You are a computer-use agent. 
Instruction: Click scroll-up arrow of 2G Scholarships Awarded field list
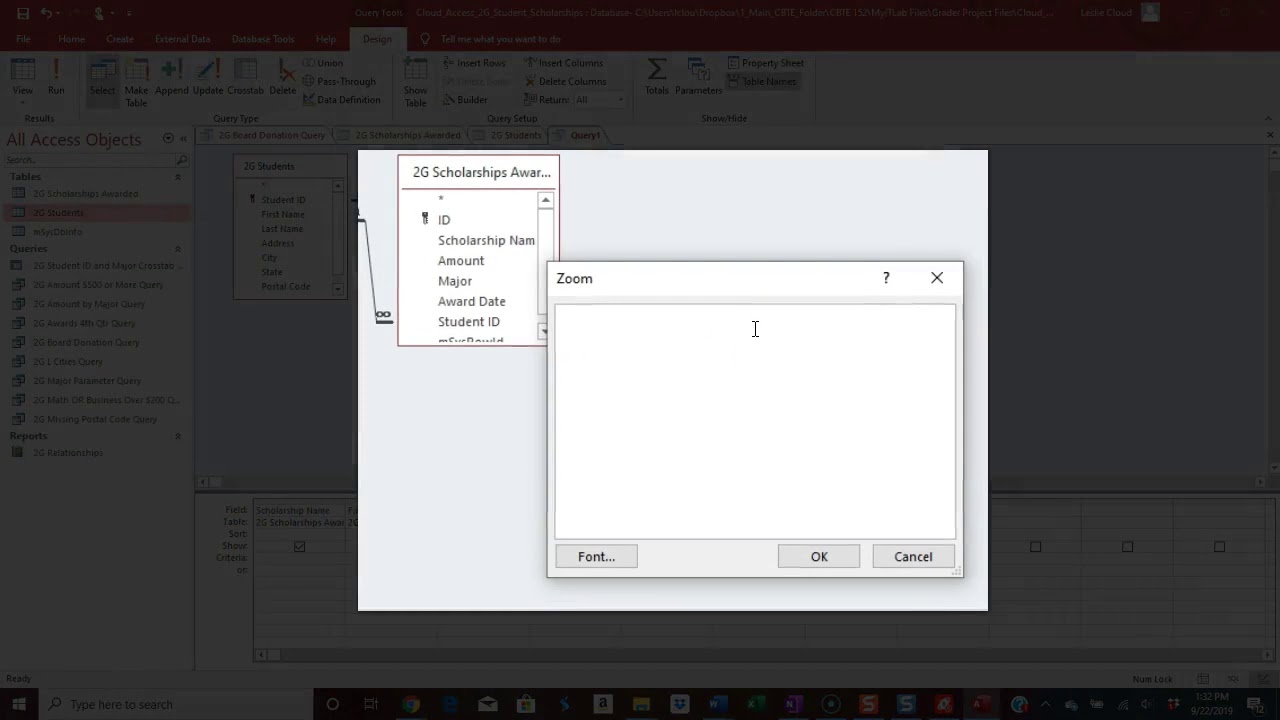point(545,200)
